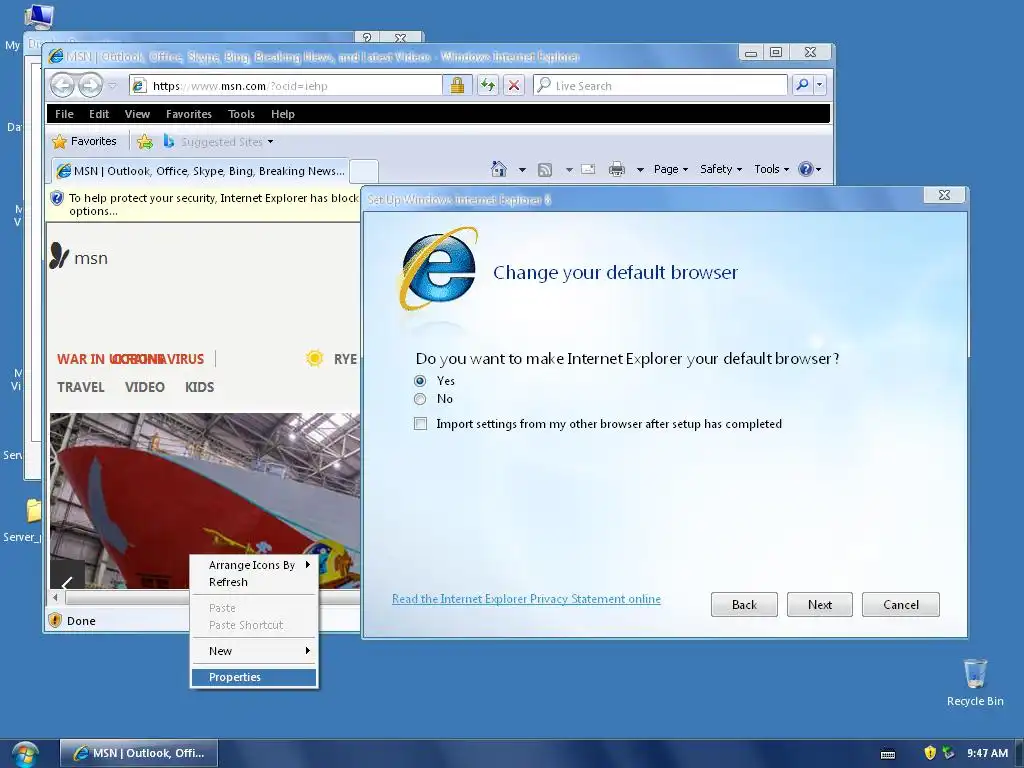Click the Help question mark icon
The width and height of the screenshot is (1024, 768).
pos(806,169)
